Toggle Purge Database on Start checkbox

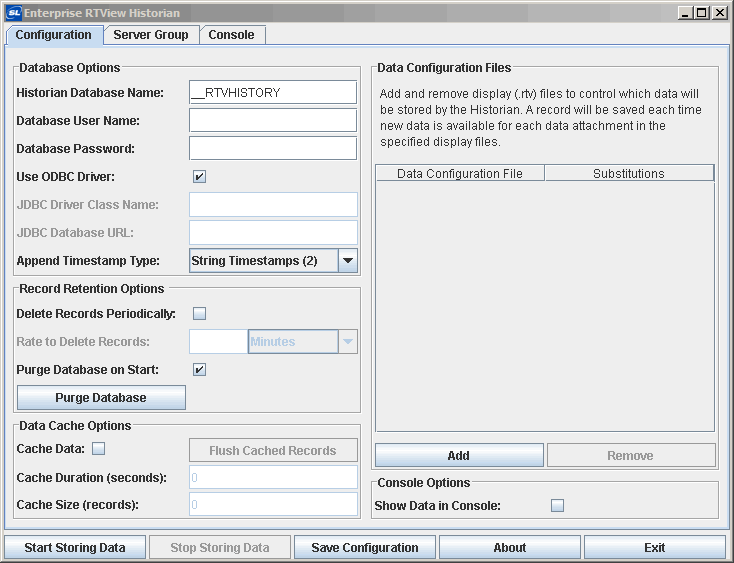point(199,370)
